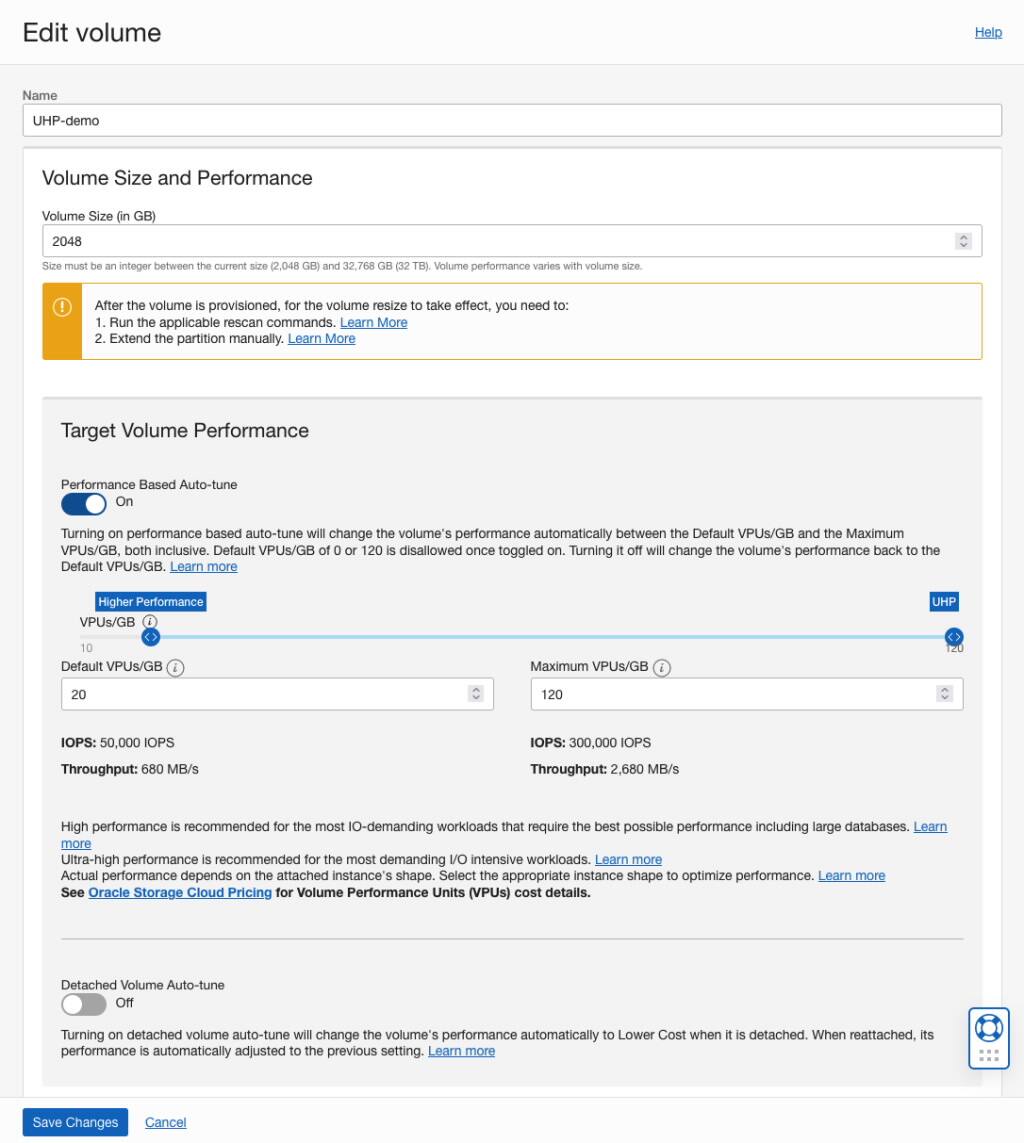The width and height of the screenshot is (1024, 1143).
Task: Turn off Performance Based Auto-tune
Action: click(x=83, y=504)
